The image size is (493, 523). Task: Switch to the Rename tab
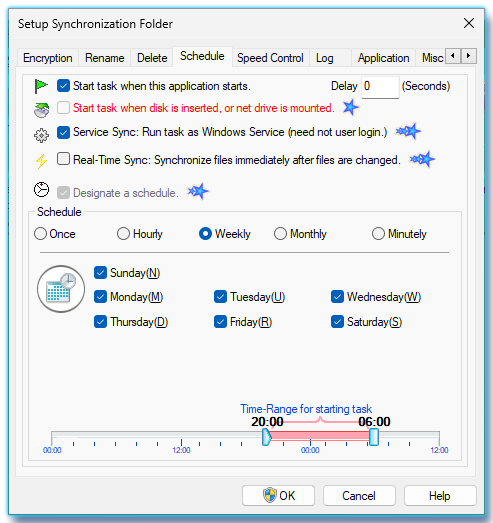104,58
